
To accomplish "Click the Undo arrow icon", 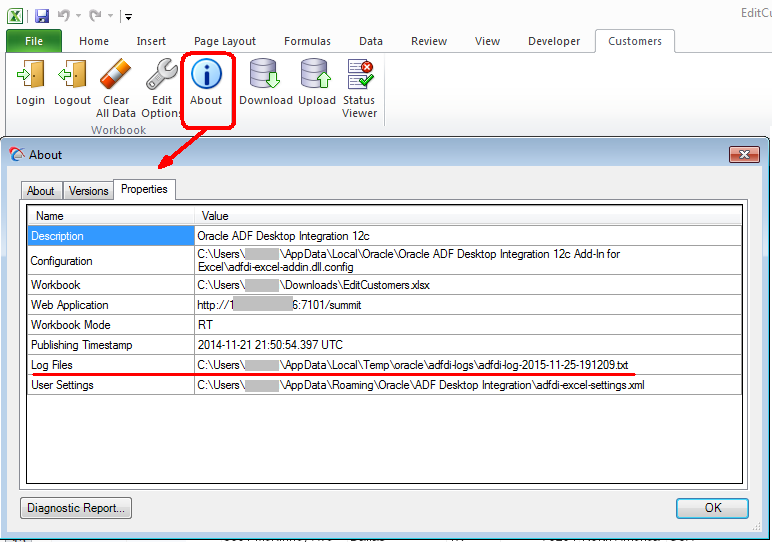I will point(64,16).
